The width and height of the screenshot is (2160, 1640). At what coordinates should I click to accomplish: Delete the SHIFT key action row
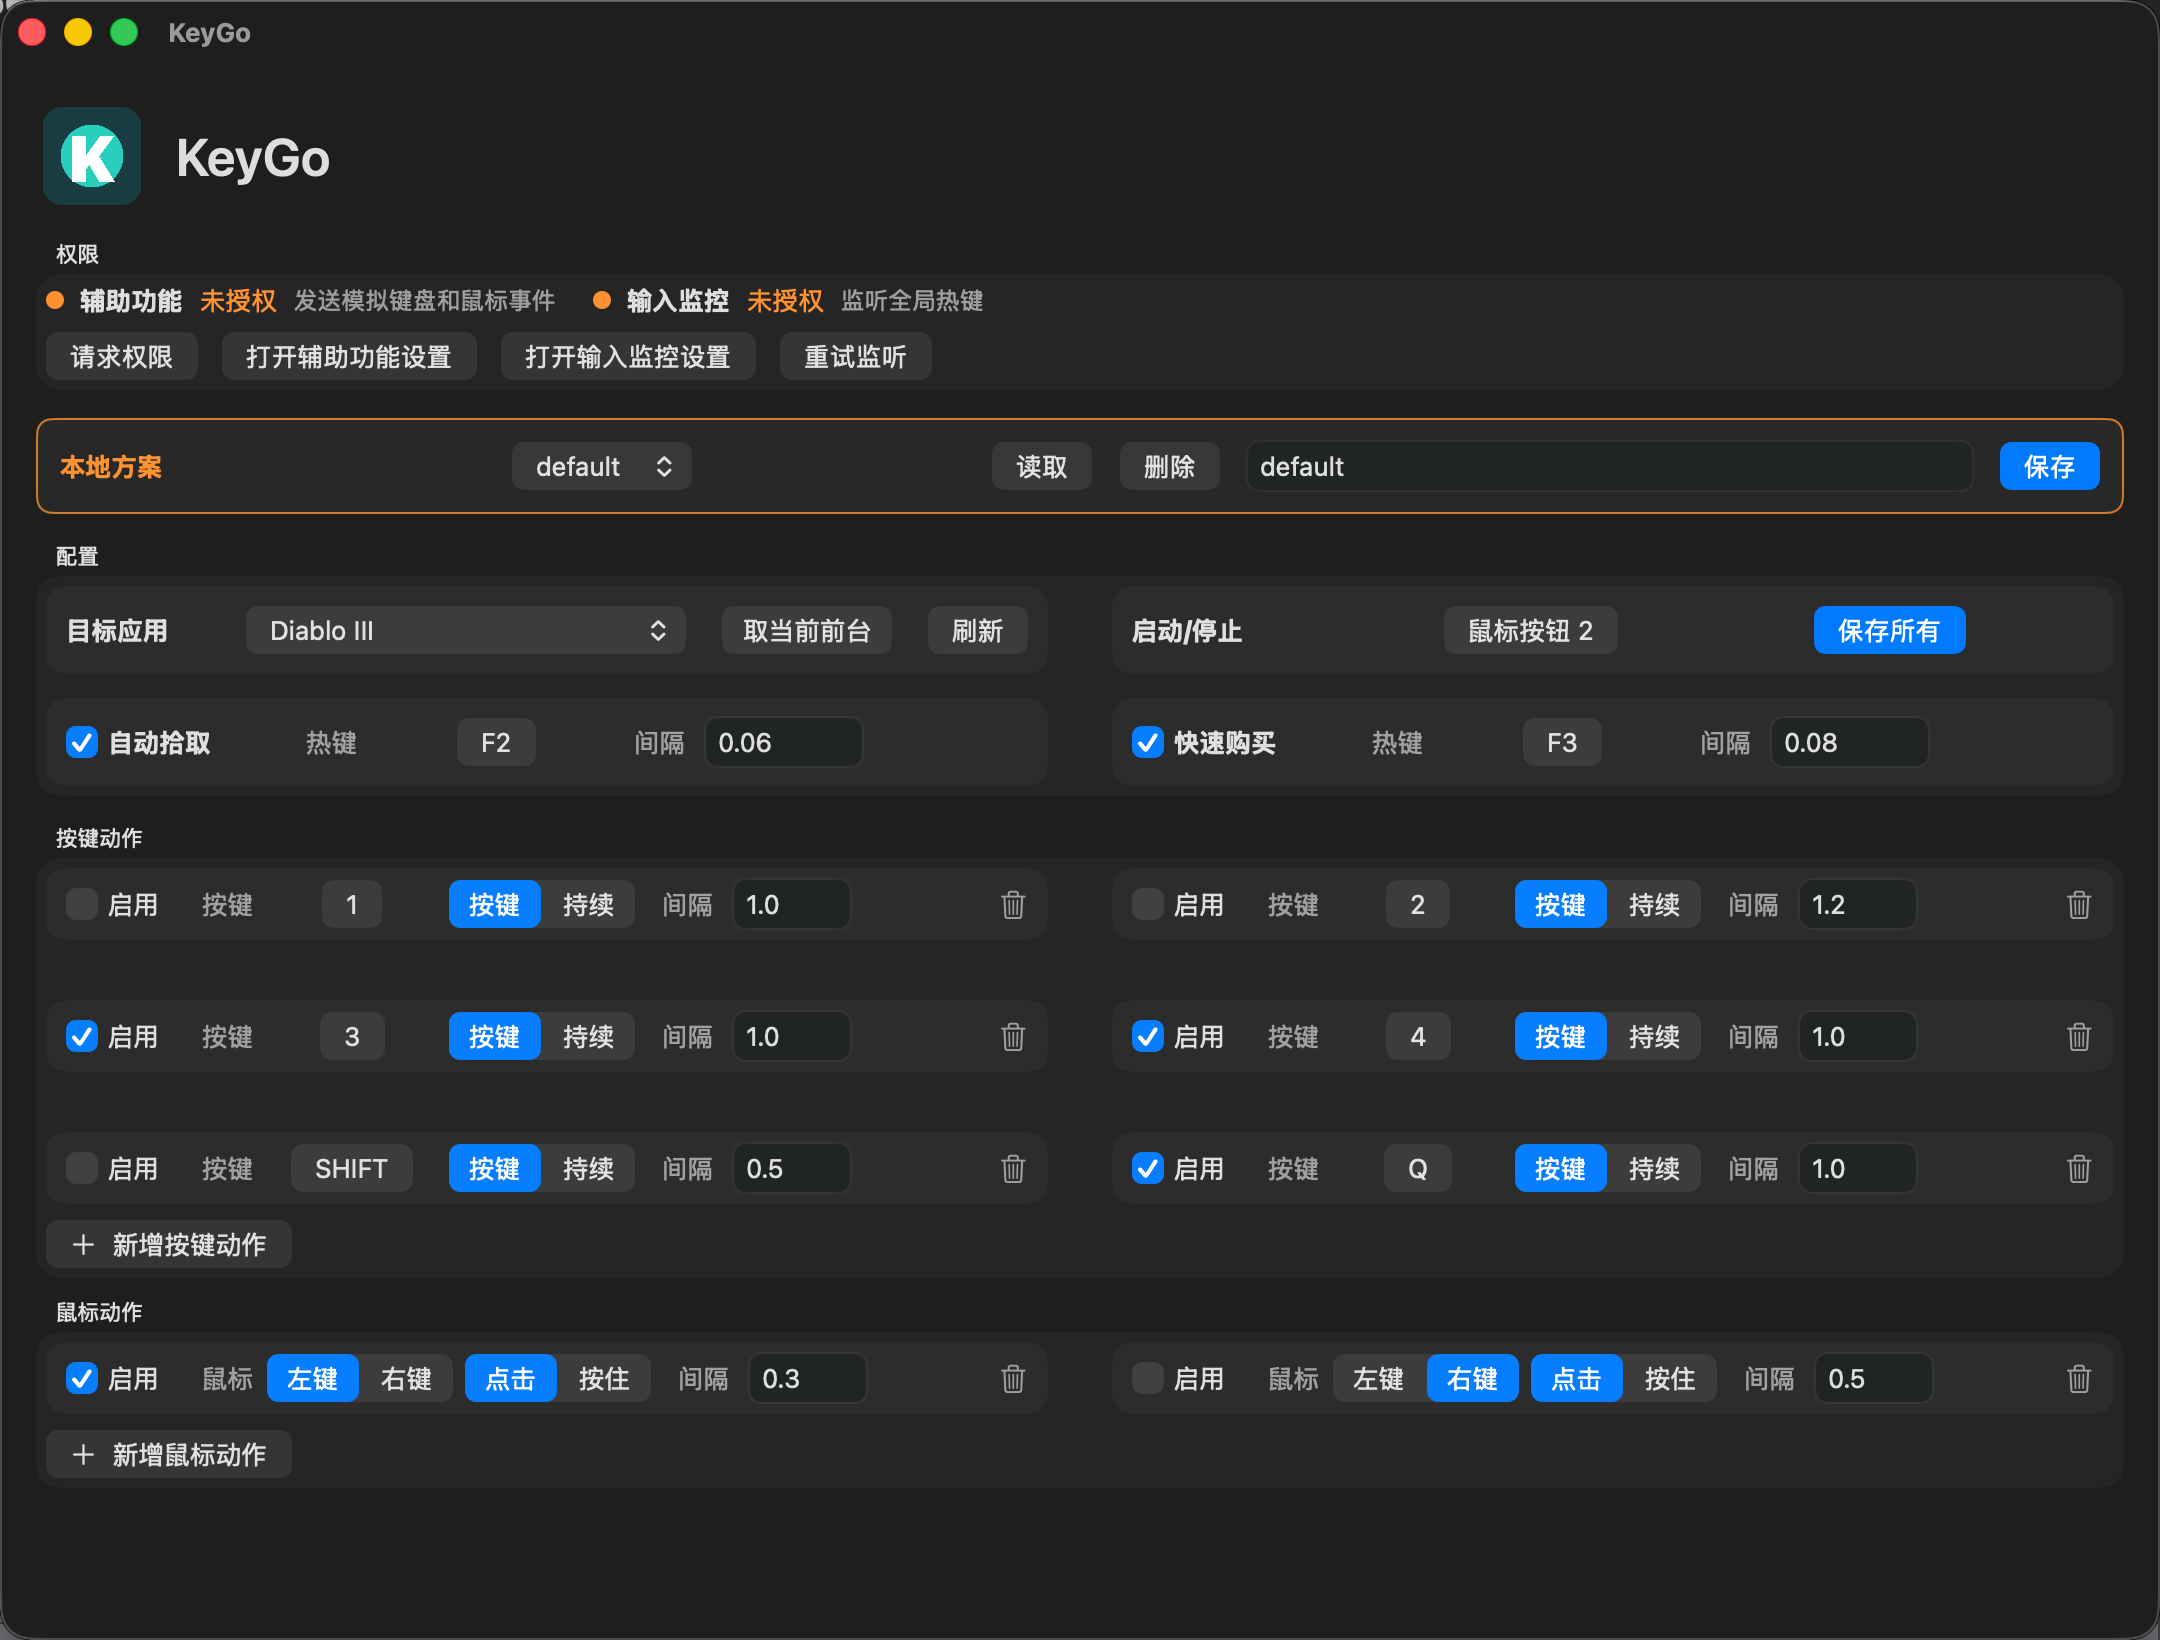1013,1169
